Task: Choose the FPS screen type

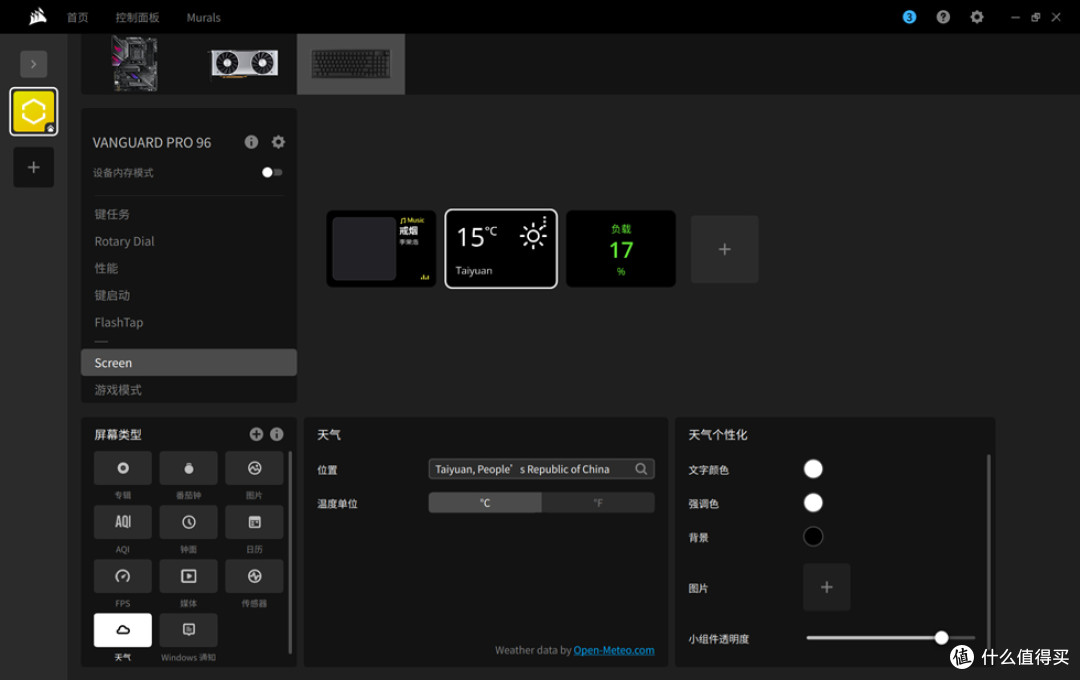Action: click(123, 576)
